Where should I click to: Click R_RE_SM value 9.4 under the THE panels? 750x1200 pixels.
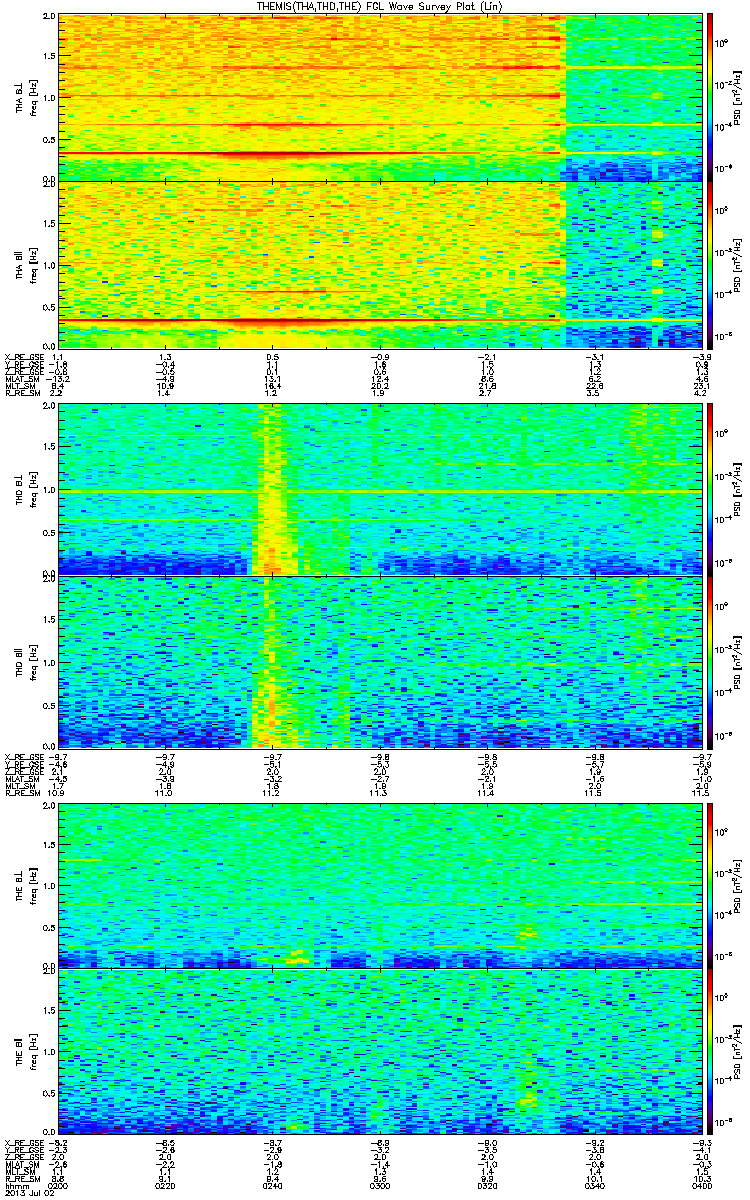[x=272, y=1178]
